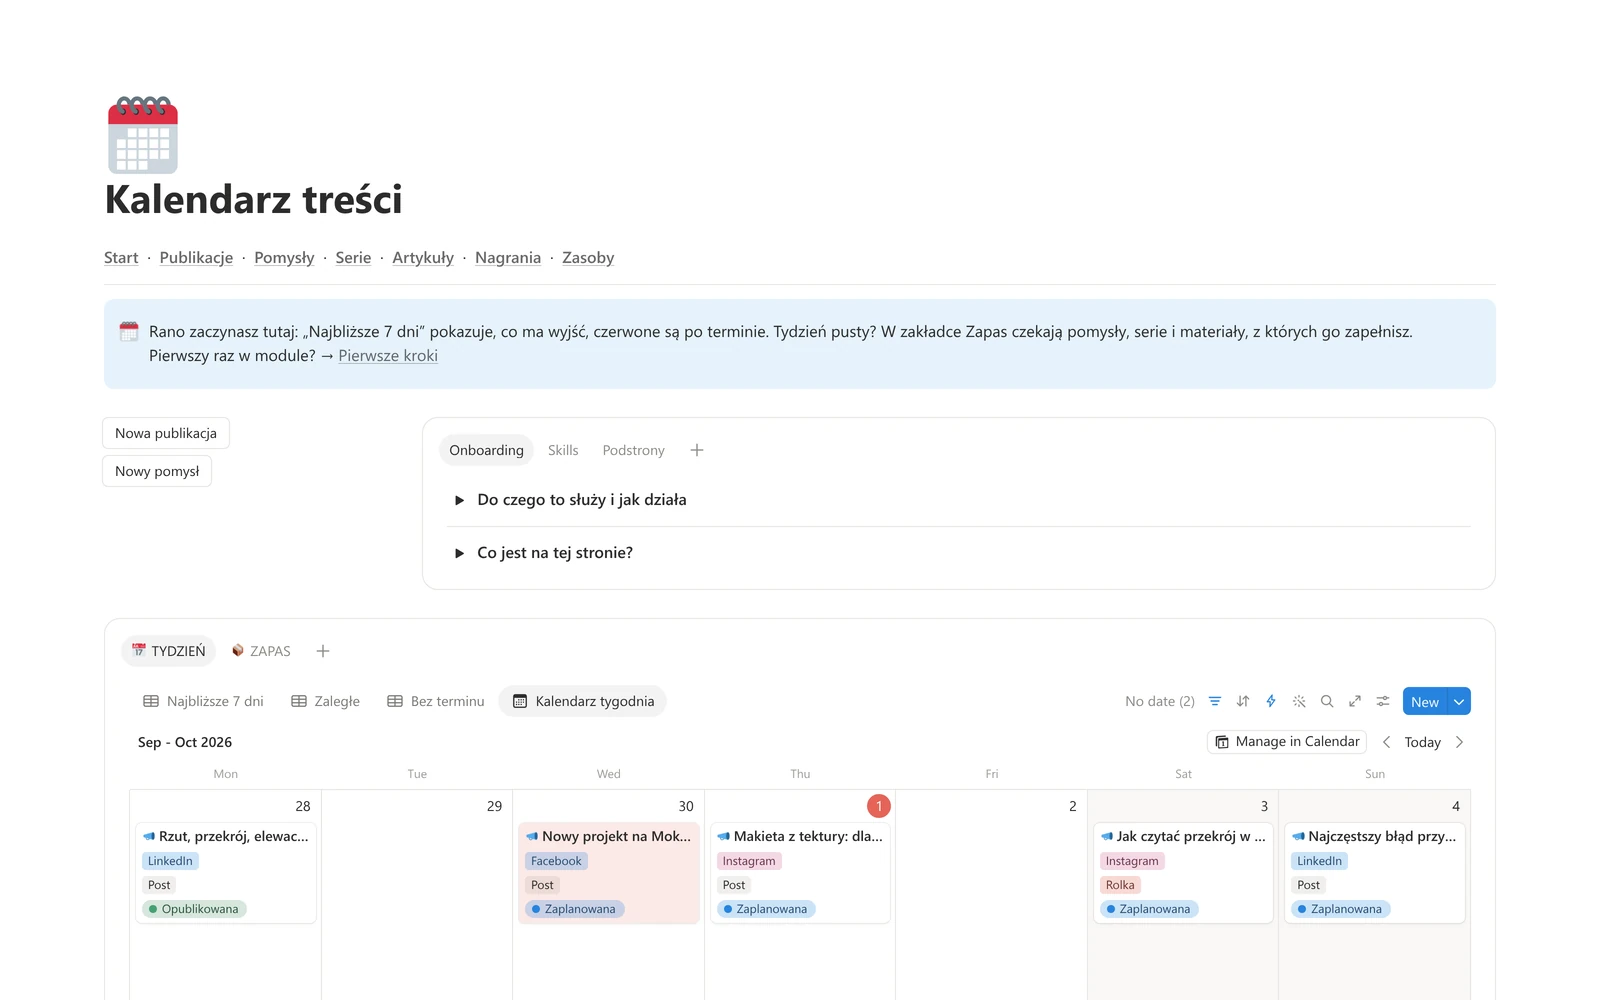Open 'Makieta z tektury: dla...' card
The image size is (1600, 1000).
(x=800, y=873)
